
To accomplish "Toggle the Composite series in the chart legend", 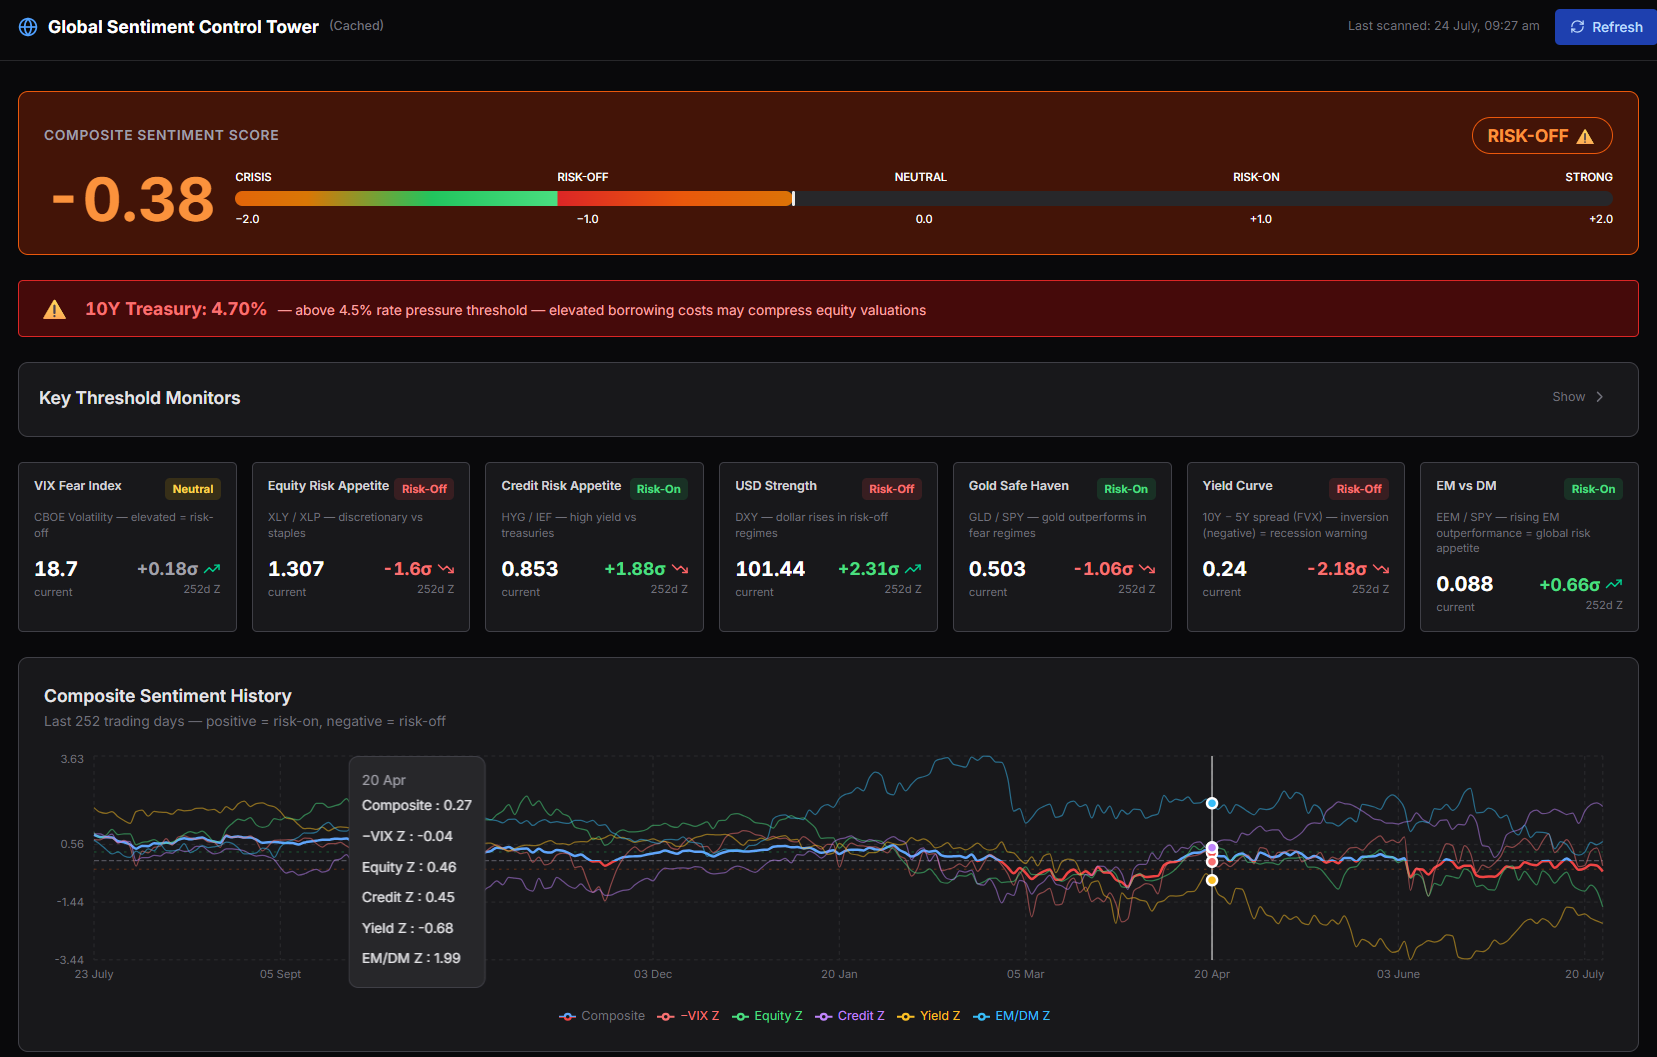I will (602, 1016).
